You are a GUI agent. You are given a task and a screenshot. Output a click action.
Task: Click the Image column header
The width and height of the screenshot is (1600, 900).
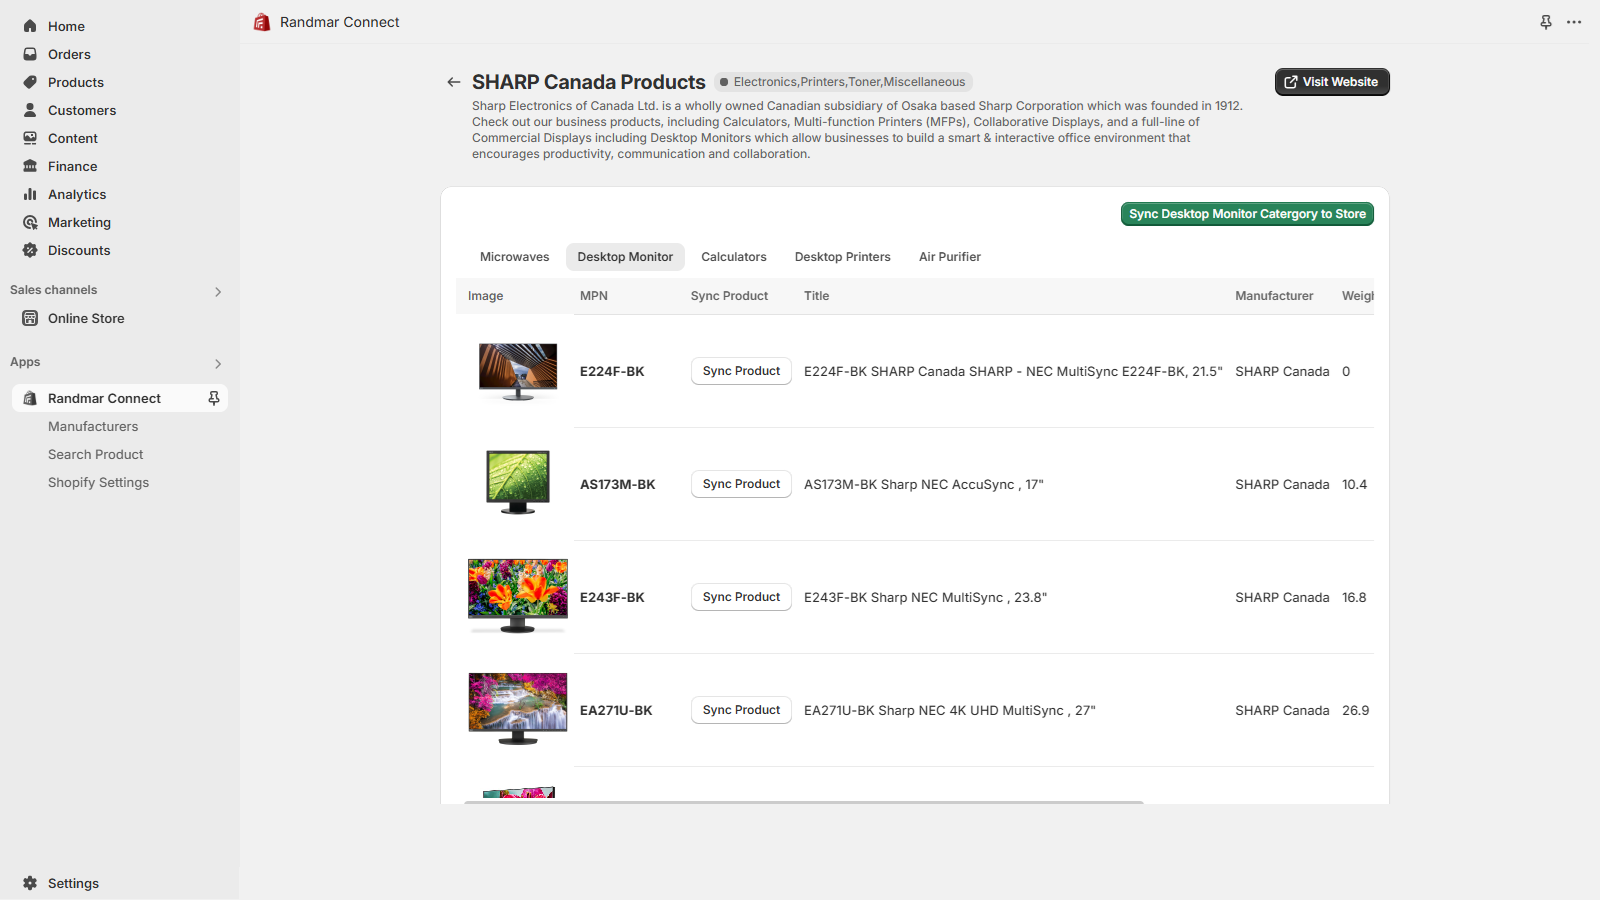pyautogui.click(x=485, y=296)
